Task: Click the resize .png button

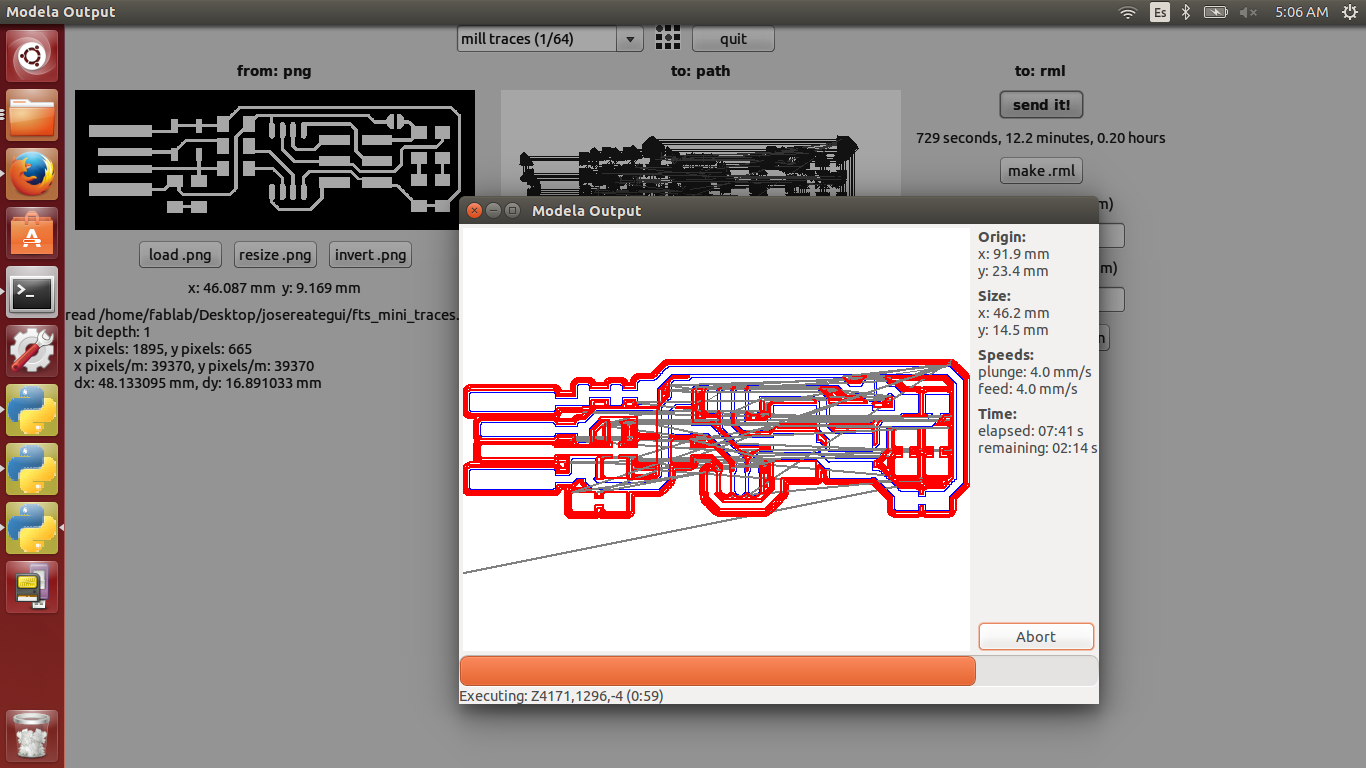Action: 275,255
